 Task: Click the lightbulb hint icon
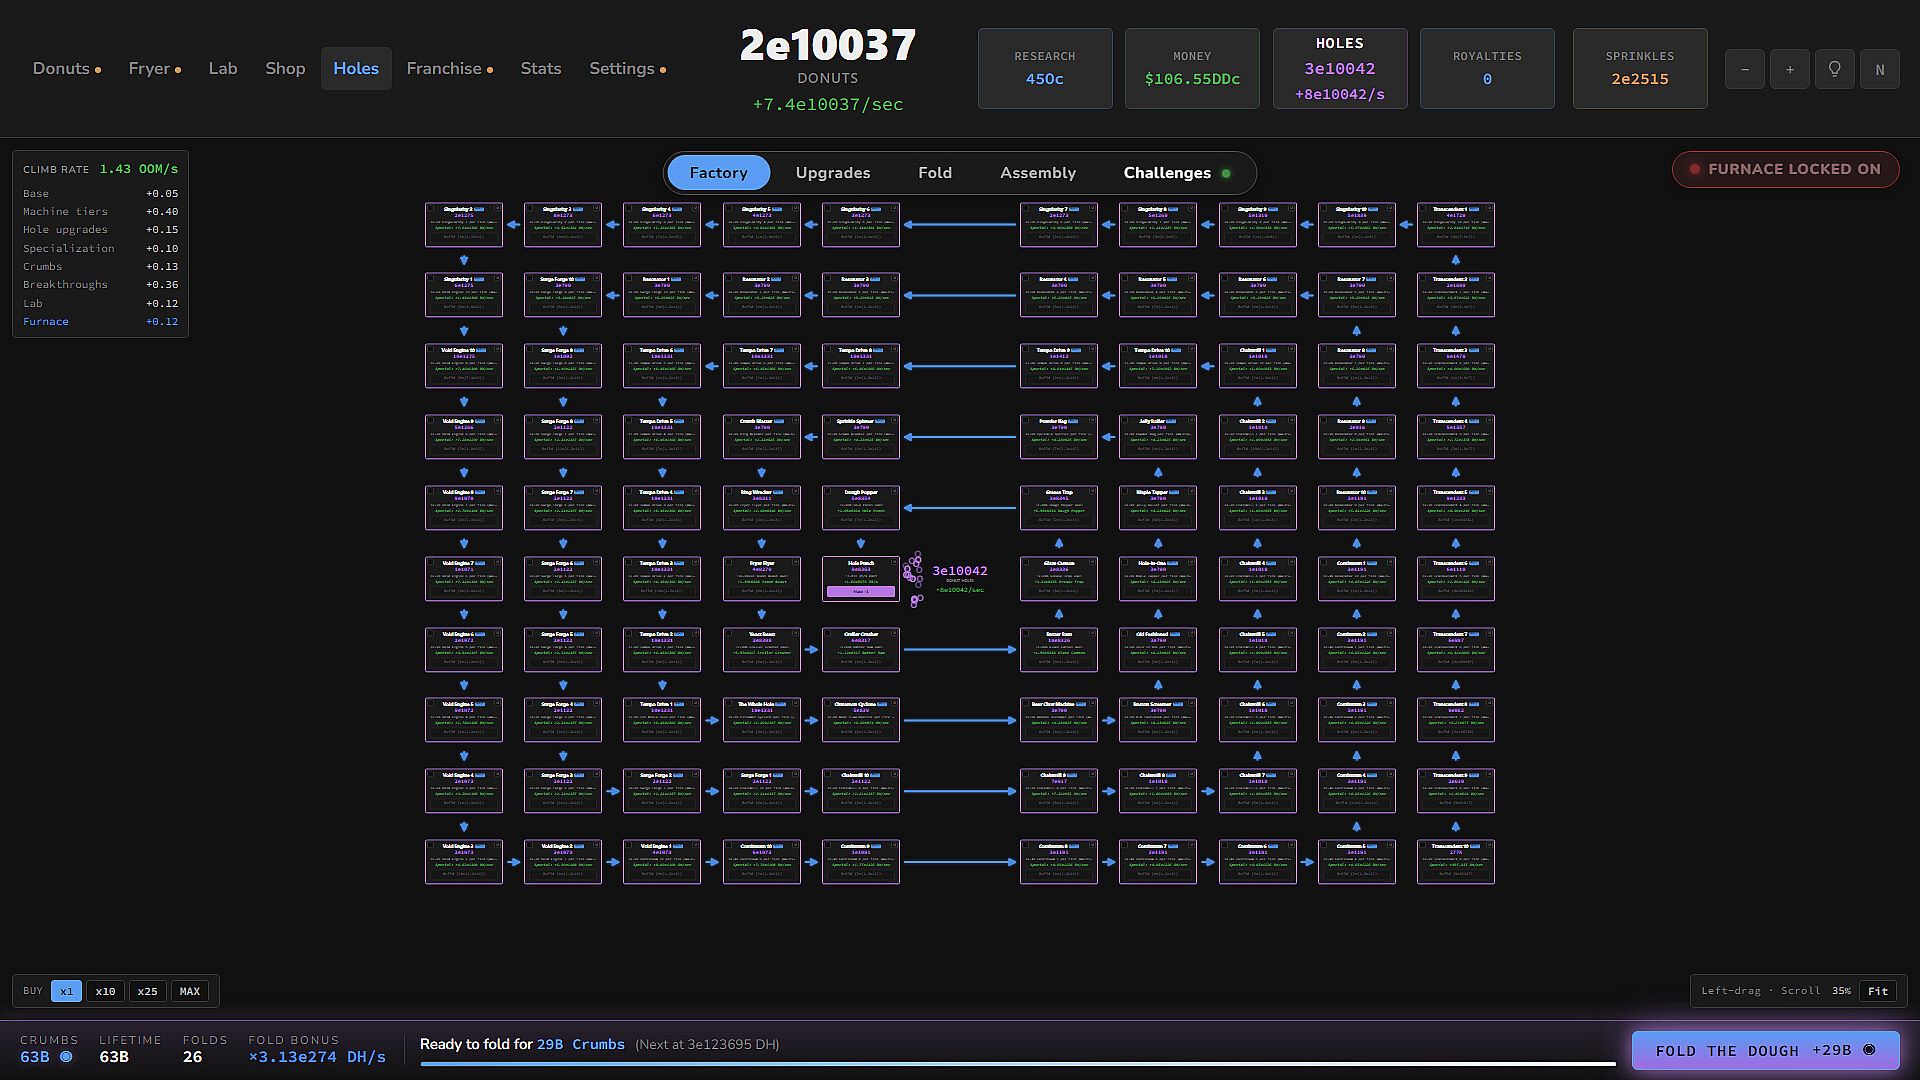(1834, 69)
